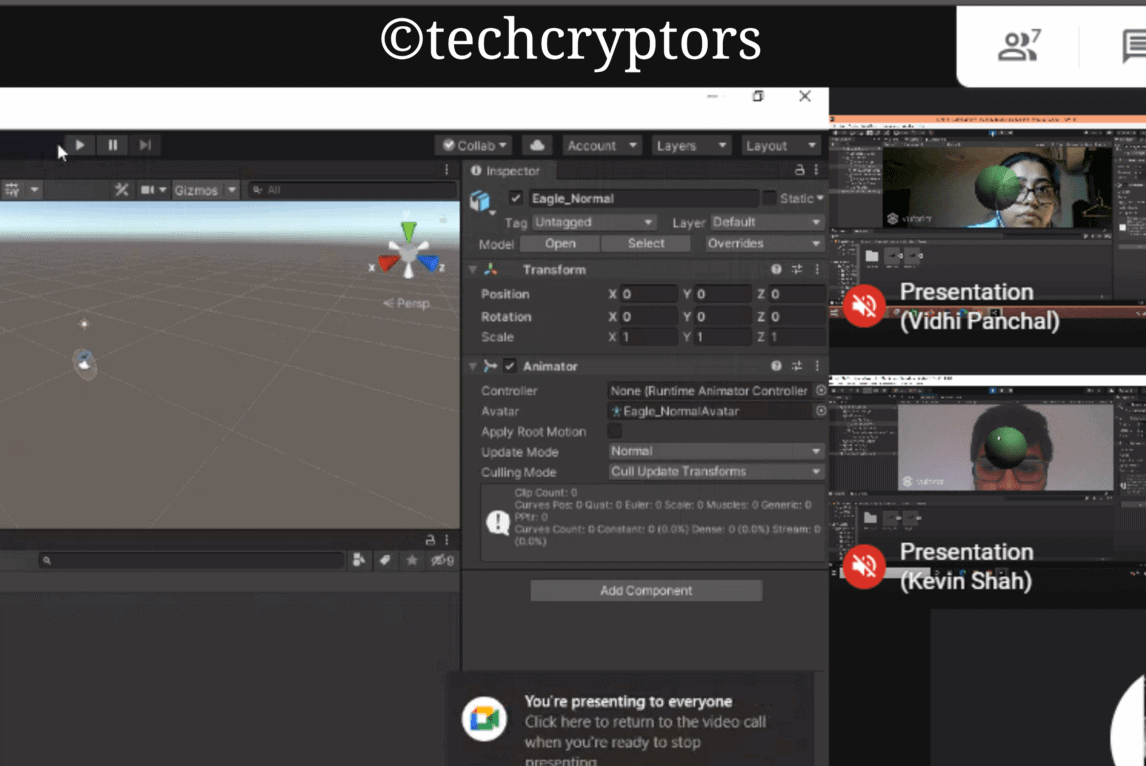Open the Layout dropdown
The height and width of the screenshot is (766, 1146).
tap(781, 145)
